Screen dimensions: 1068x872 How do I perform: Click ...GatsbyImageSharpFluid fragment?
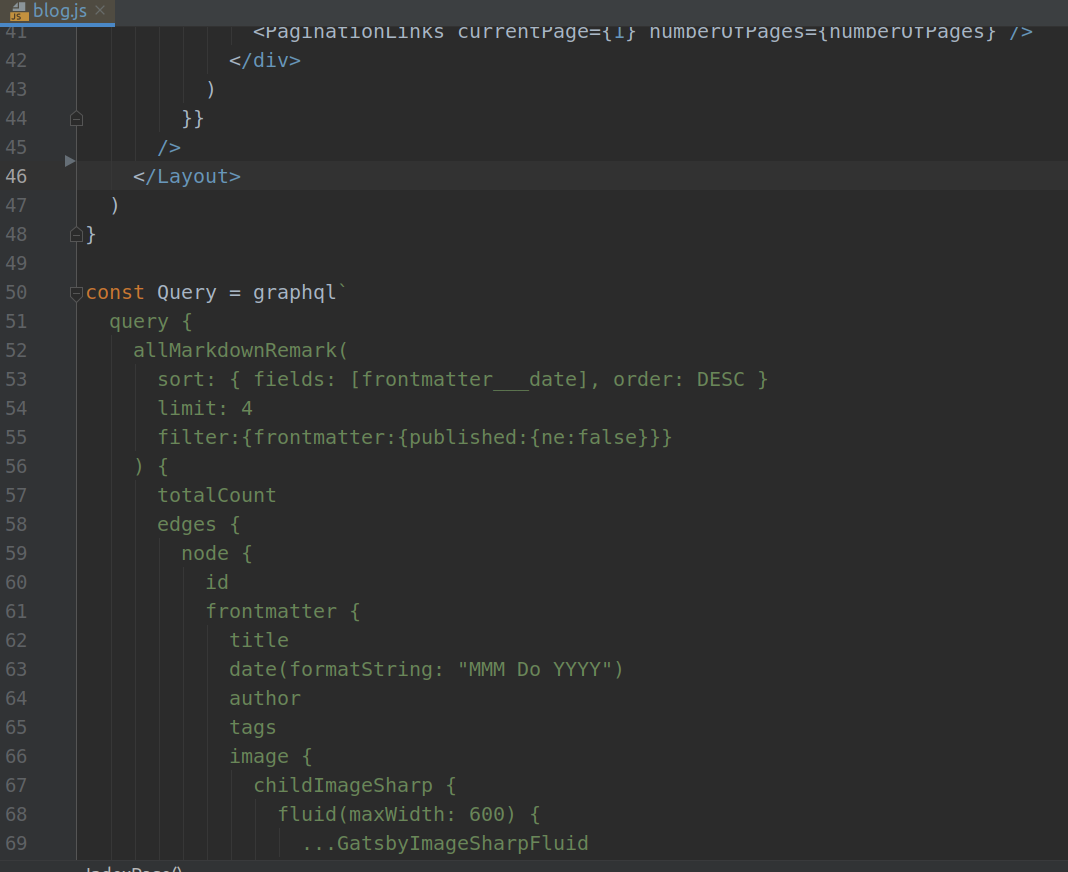coord(445,843)
